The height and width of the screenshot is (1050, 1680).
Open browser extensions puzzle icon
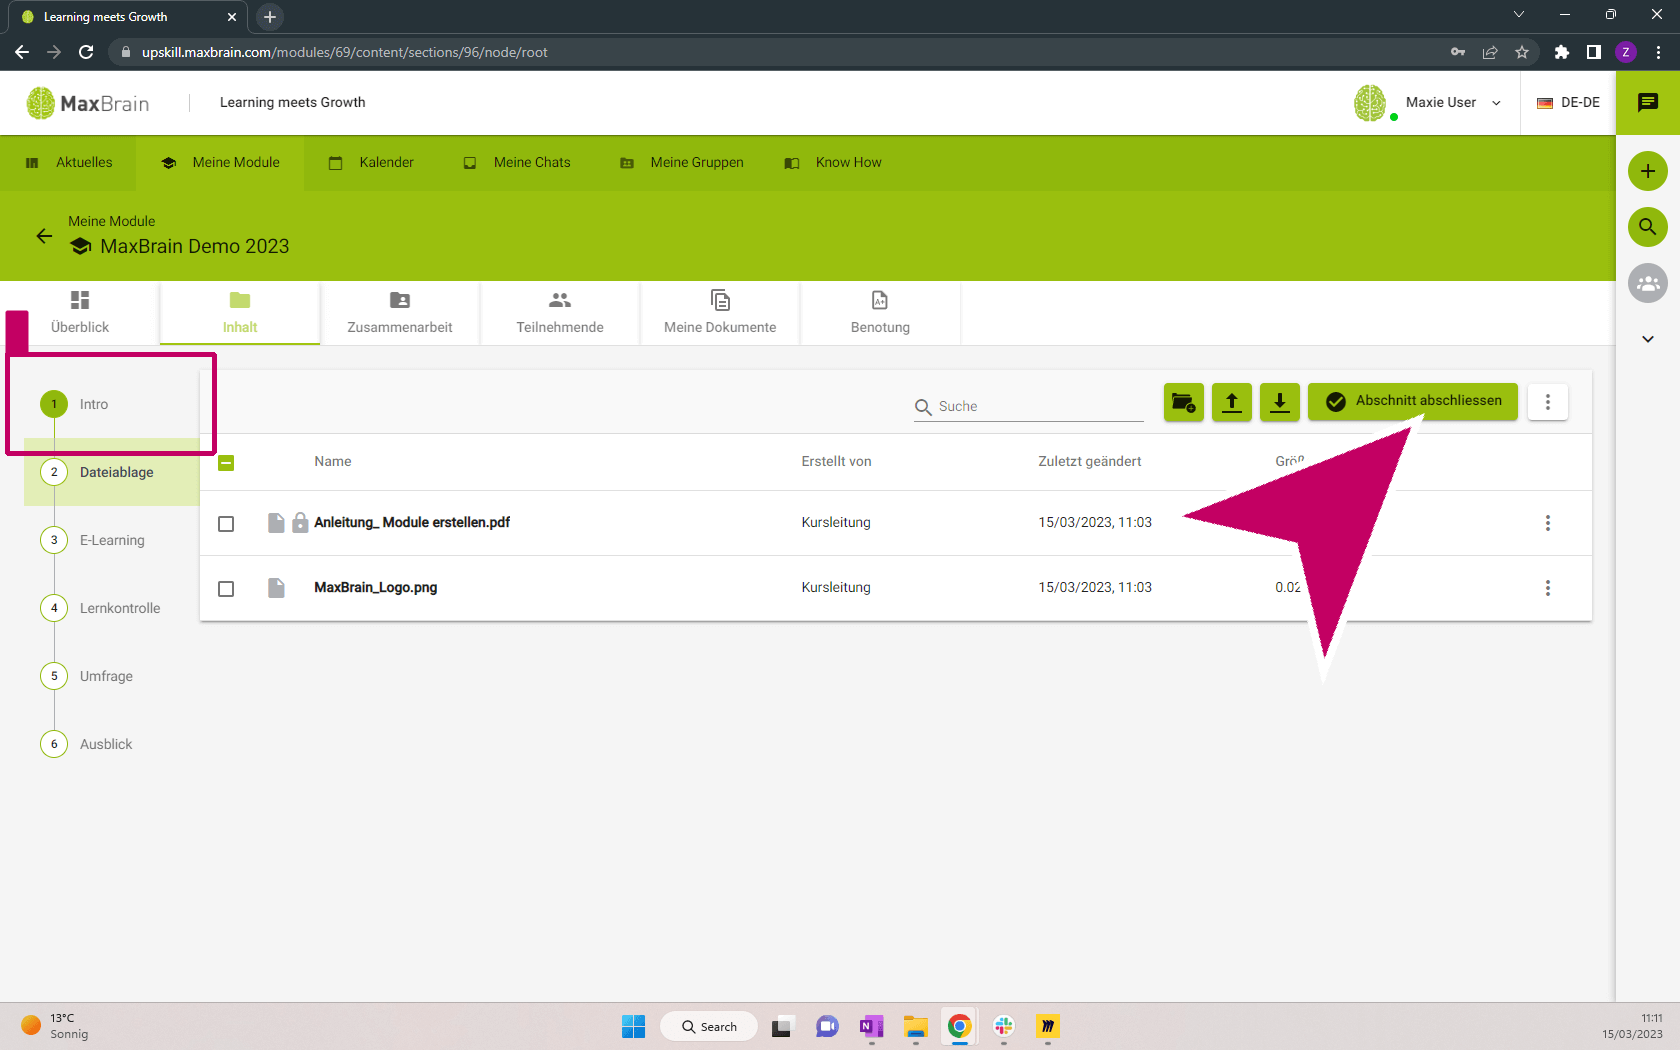tap(1562, 52)
